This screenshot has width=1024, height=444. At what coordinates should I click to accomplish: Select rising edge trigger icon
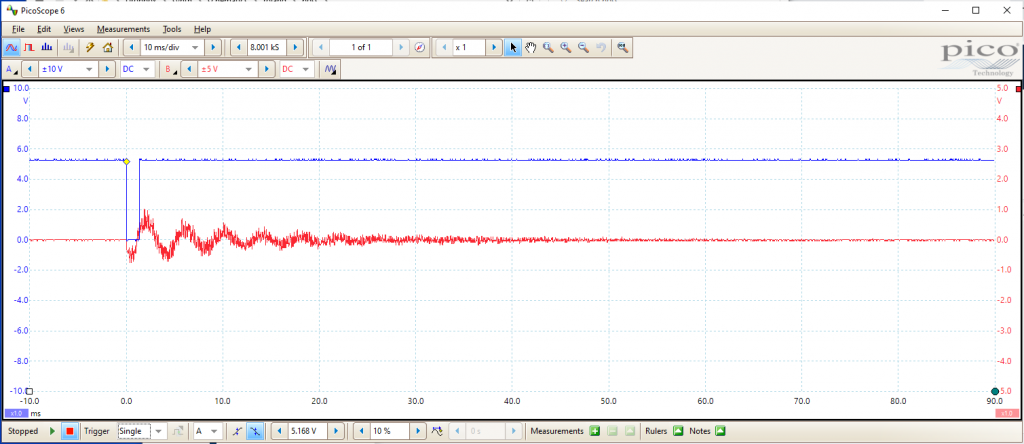pyautogui.click(x=238, y=432)
